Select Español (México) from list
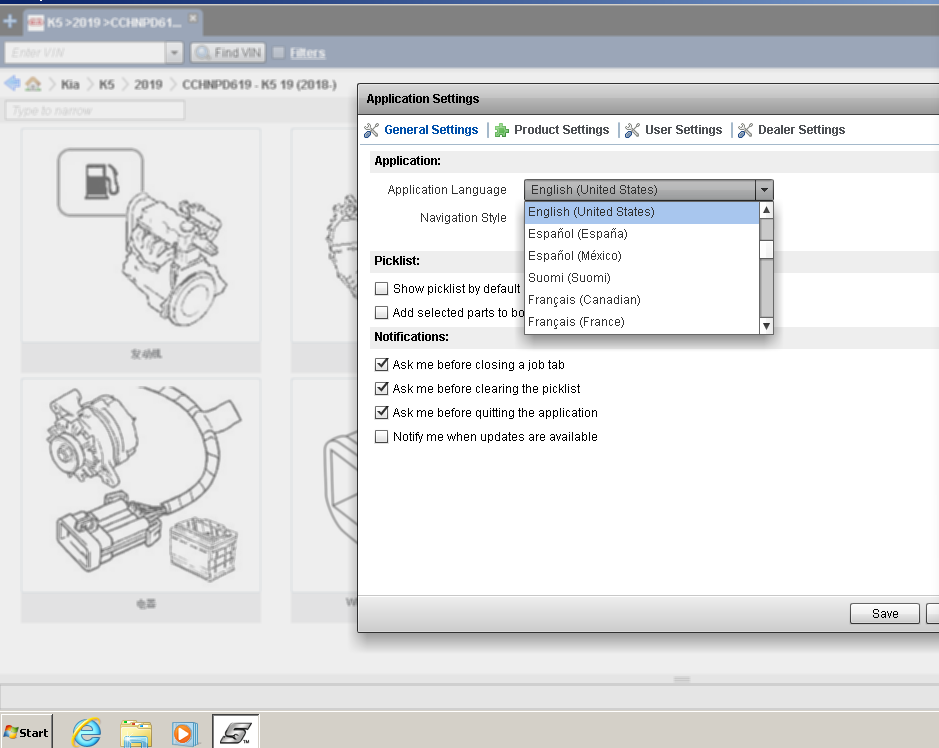Viewport: 939px width, 748px height. [641, 256]
